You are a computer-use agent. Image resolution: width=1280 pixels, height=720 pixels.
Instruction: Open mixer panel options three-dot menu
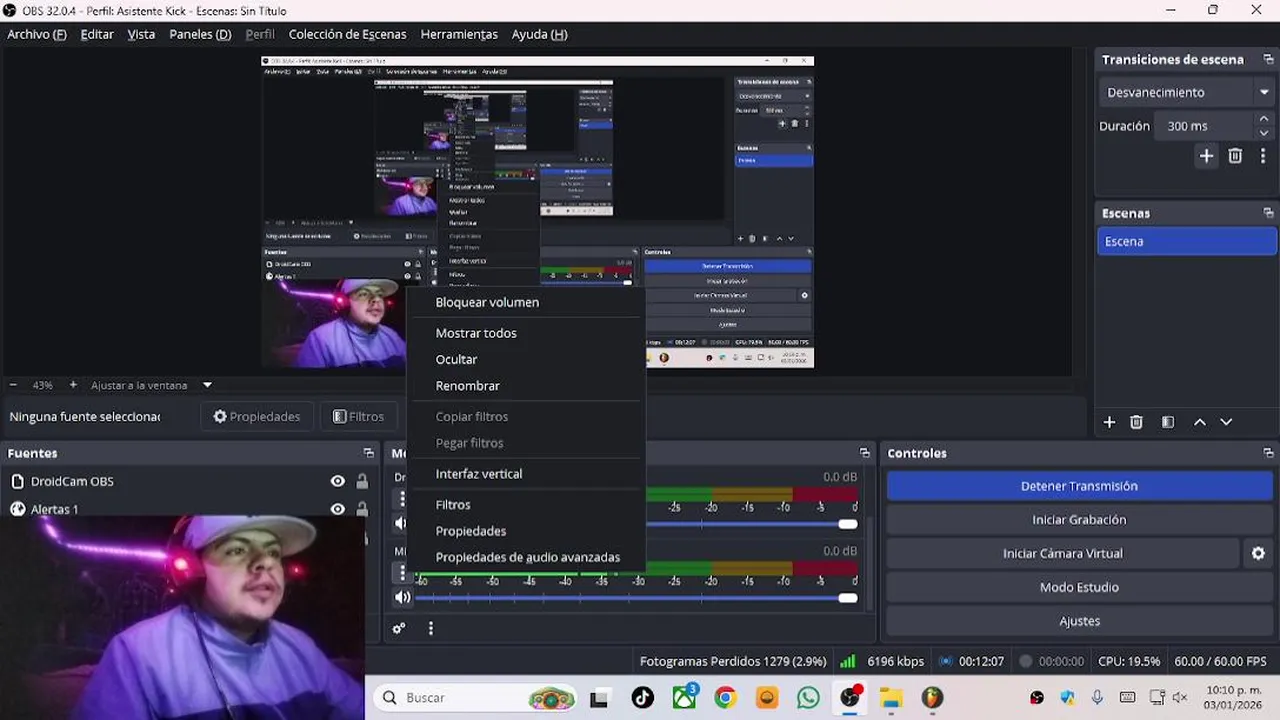431,629
